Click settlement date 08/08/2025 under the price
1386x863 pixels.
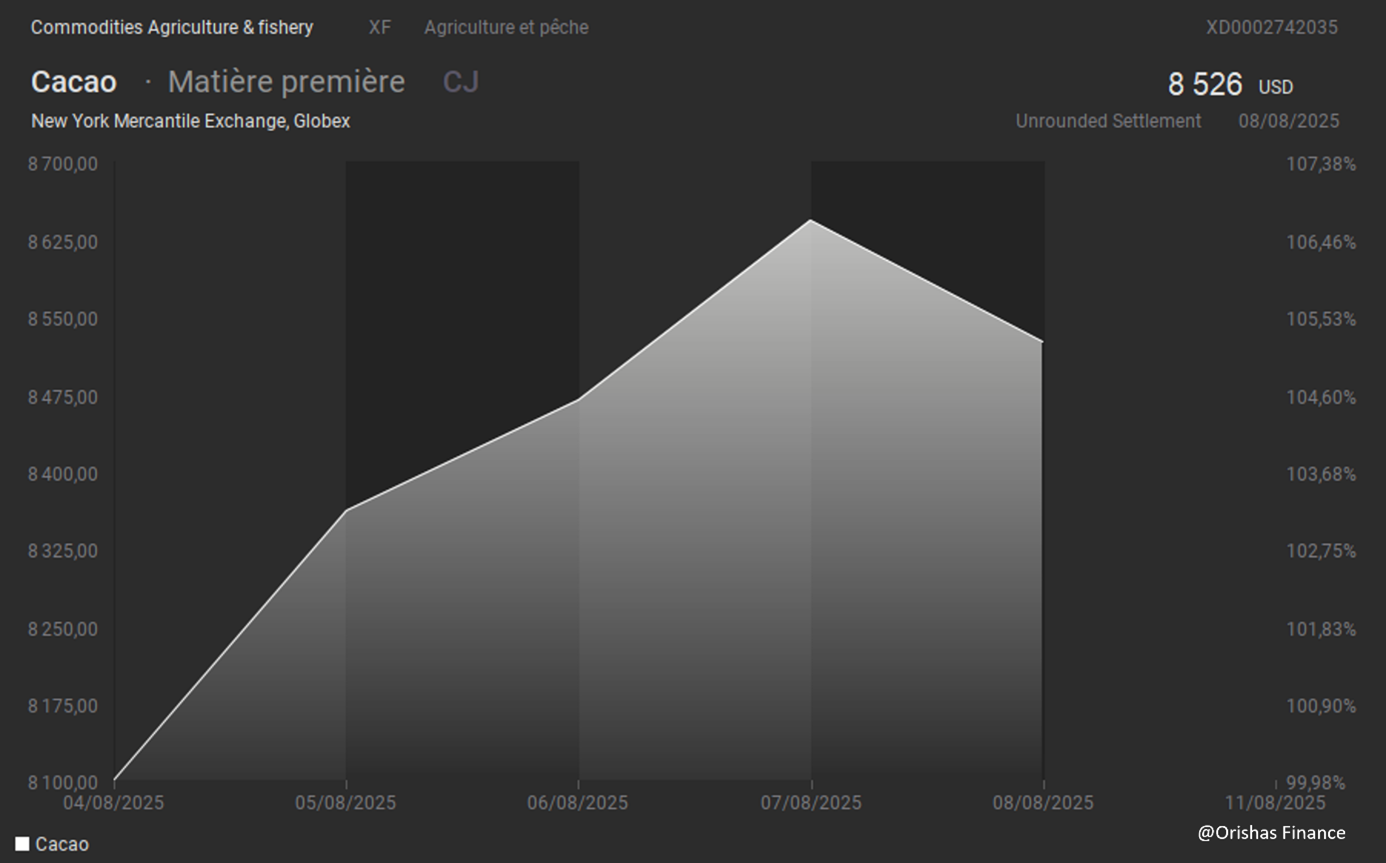pos(1289,121)
